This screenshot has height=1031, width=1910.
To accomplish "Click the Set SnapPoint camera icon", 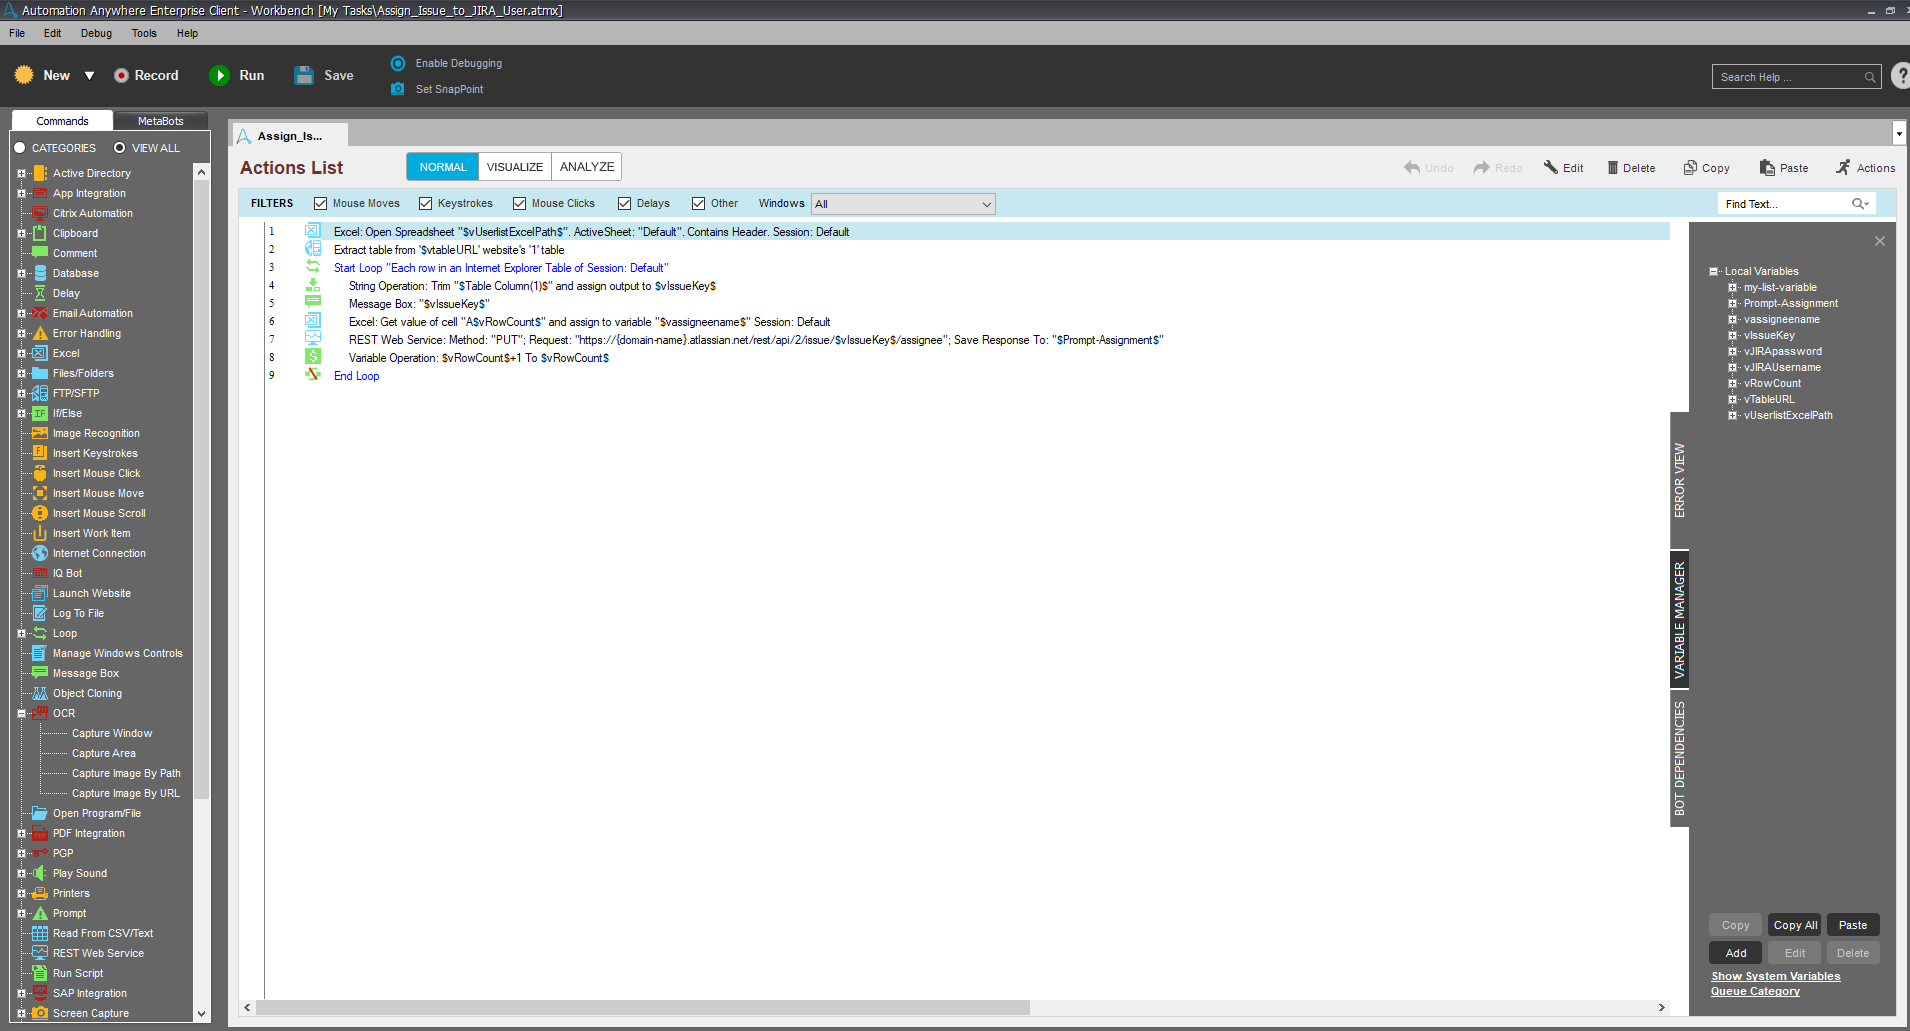I will tap(398, 89).
